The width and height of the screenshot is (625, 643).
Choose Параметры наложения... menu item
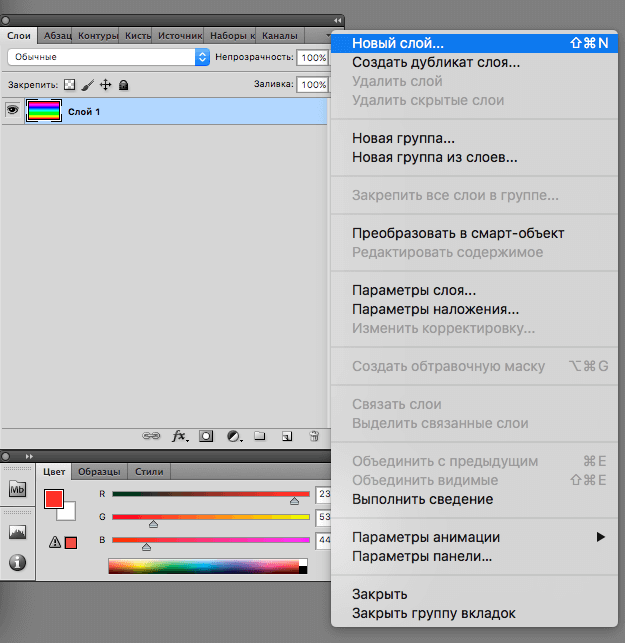pyautogui.click(x=474, y=309)
